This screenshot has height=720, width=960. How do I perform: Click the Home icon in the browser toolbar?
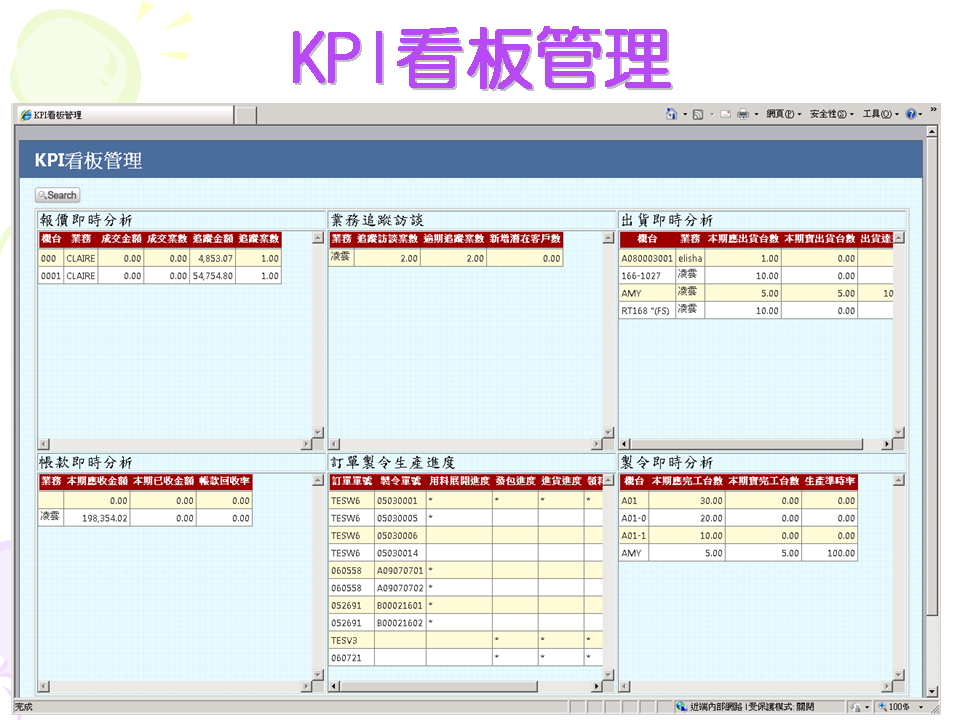tap(672, 113)
